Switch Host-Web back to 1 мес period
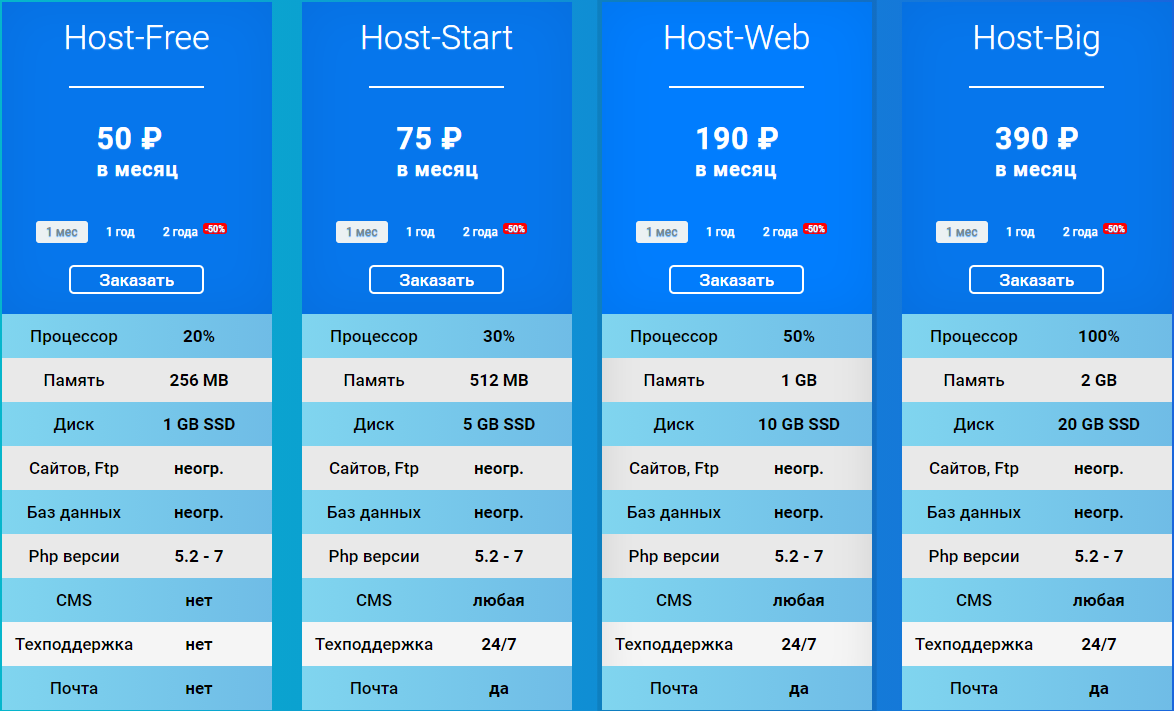 tap(661, 231)
